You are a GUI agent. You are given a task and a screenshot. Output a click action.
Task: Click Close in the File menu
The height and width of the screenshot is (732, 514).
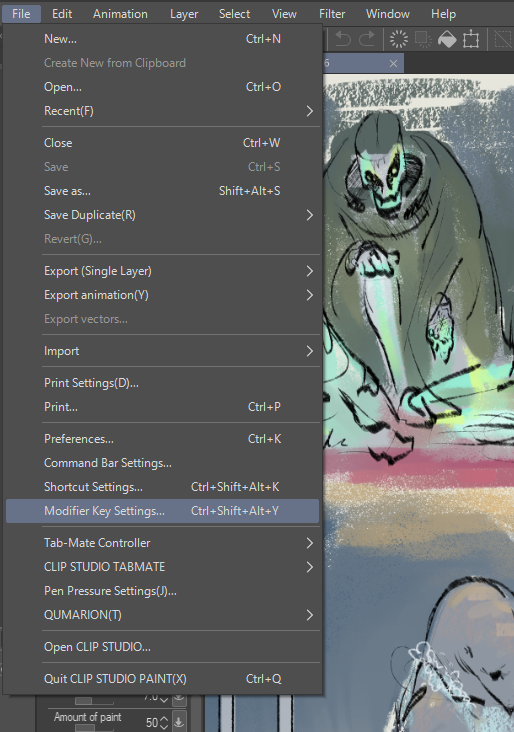tap(162, 143)
